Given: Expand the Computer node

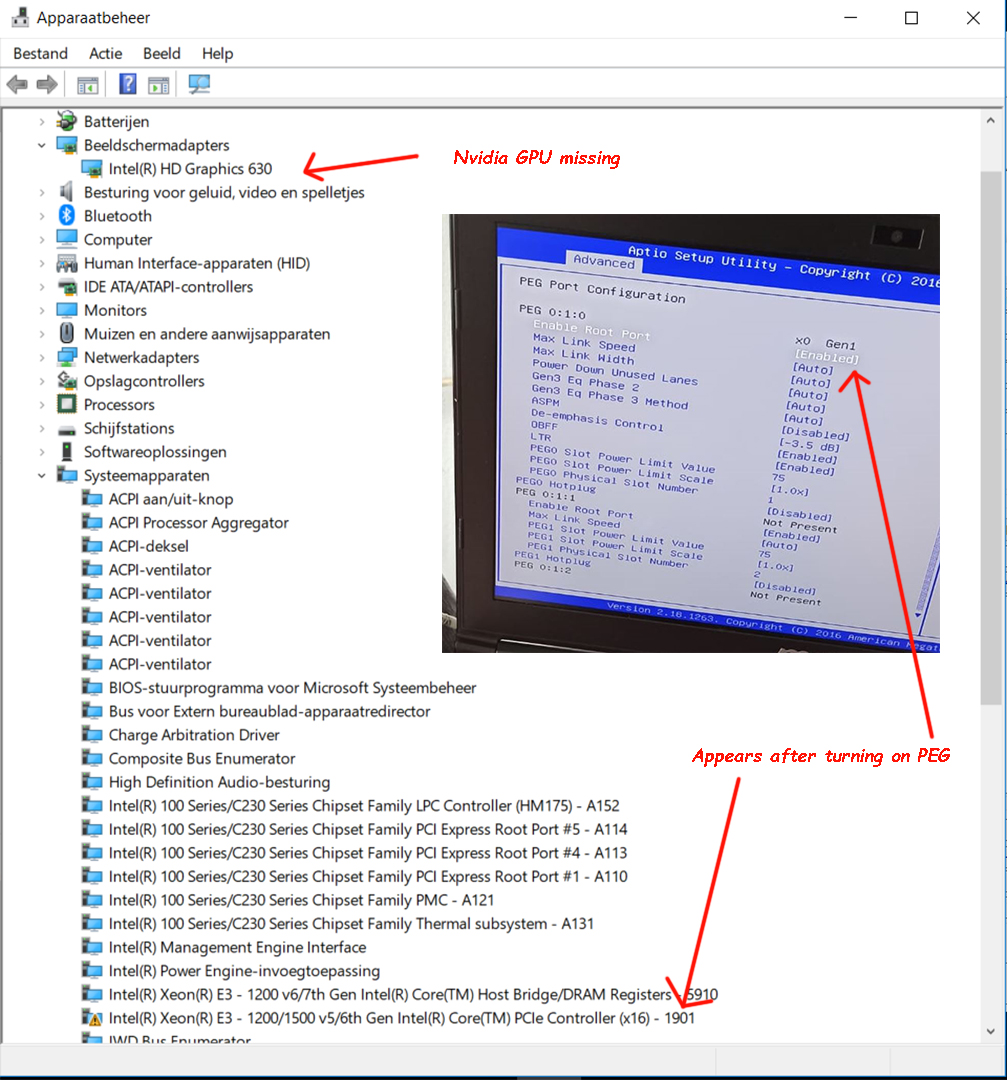Looking at the screenshot, I should tap(42, 240).
